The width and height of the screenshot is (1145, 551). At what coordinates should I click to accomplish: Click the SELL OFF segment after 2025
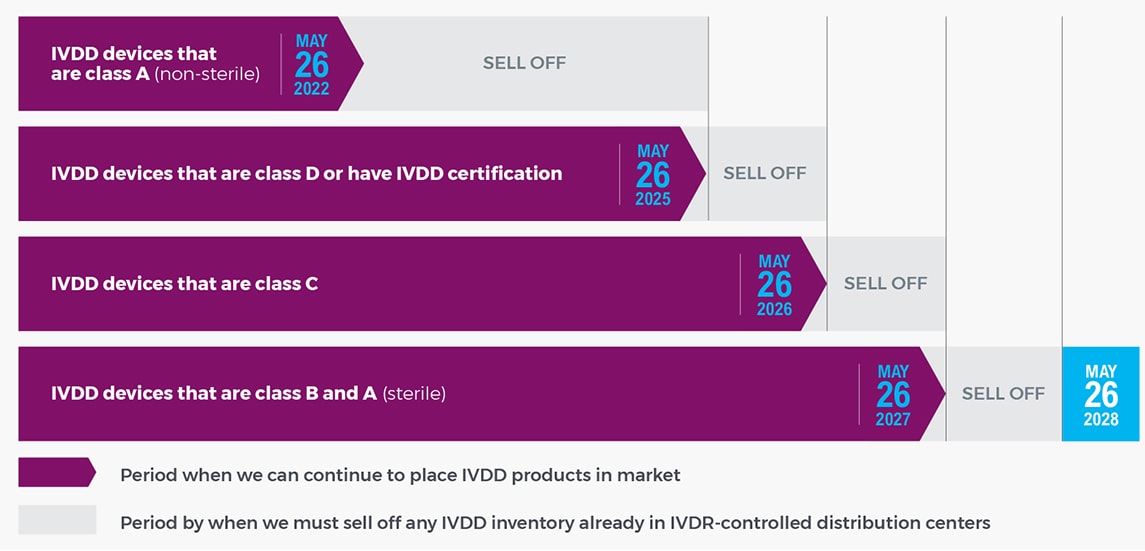[x=765, y=174]
